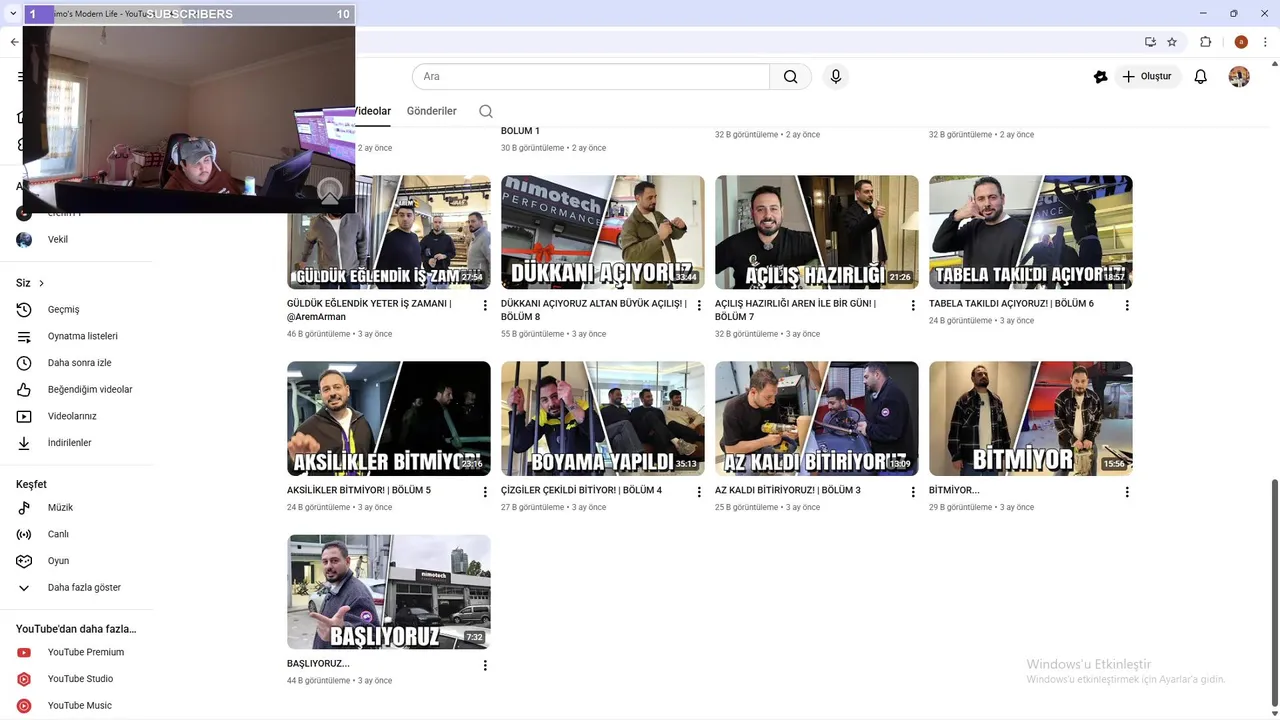Play BİTMİYOR thumbnail

point(1031,419)
